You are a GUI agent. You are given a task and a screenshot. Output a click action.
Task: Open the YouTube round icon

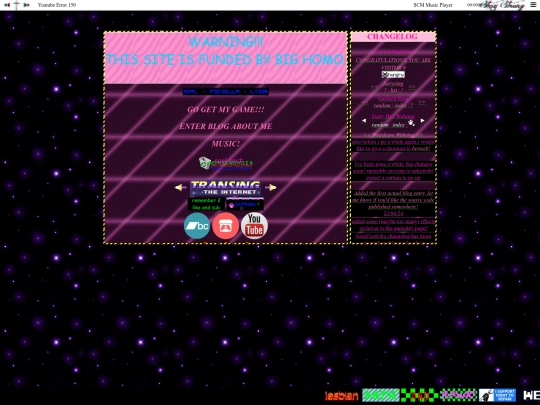pos(254,226)
